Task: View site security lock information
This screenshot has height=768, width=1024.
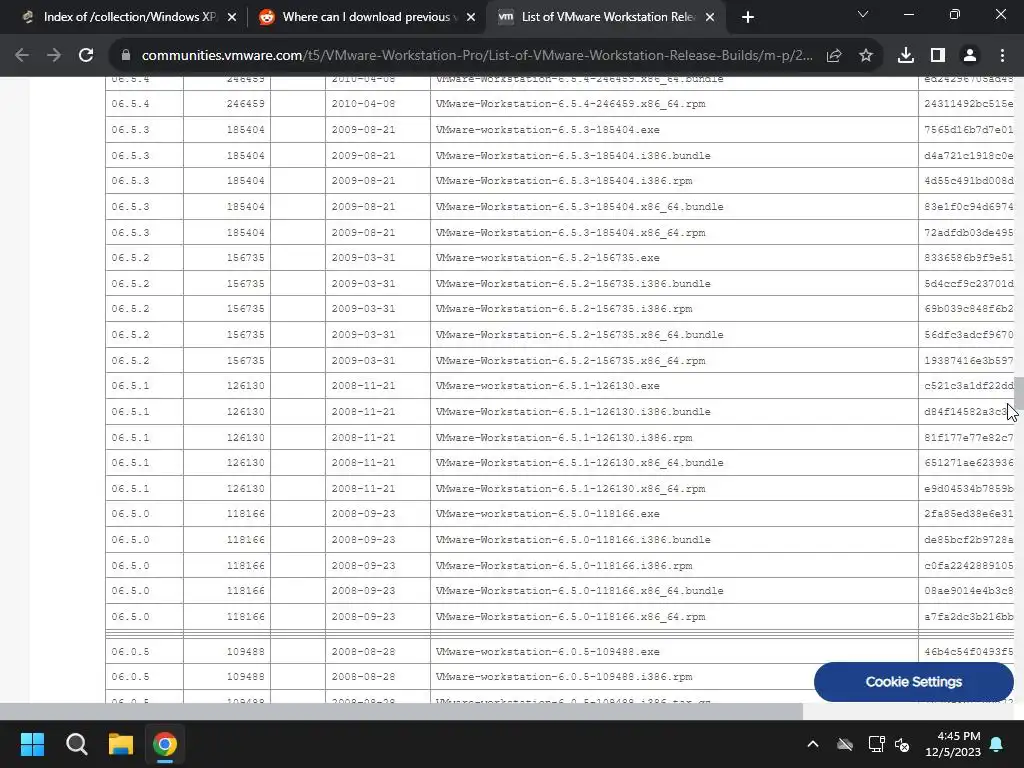Action: click(126, 56)
